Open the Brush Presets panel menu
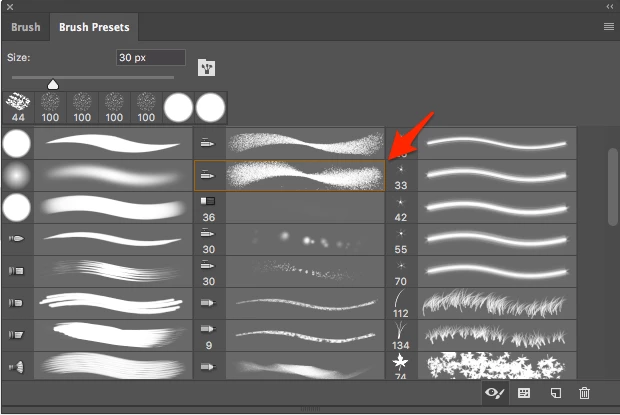This screenshot has height=415, width=620. (609, 27)
